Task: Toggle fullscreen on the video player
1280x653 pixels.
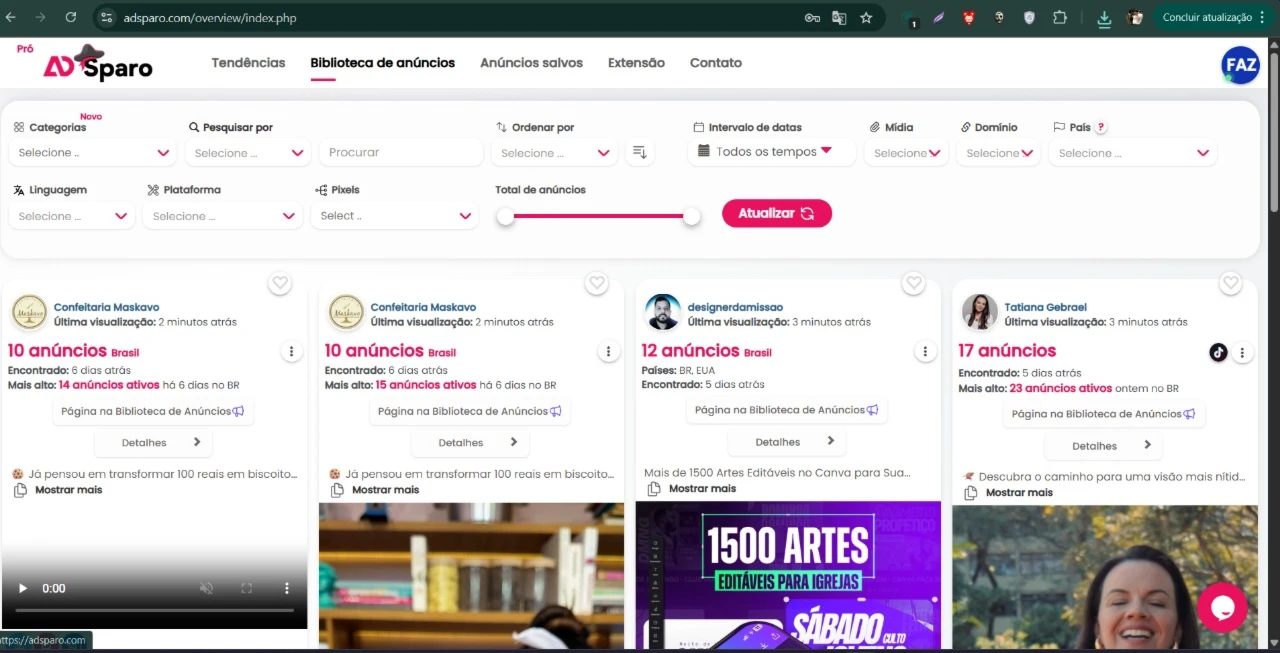Action: point(246,588)
